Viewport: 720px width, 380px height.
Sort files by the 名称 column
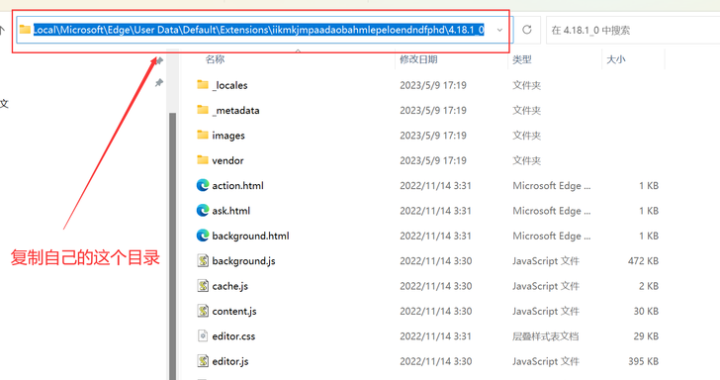pos(215,59)
